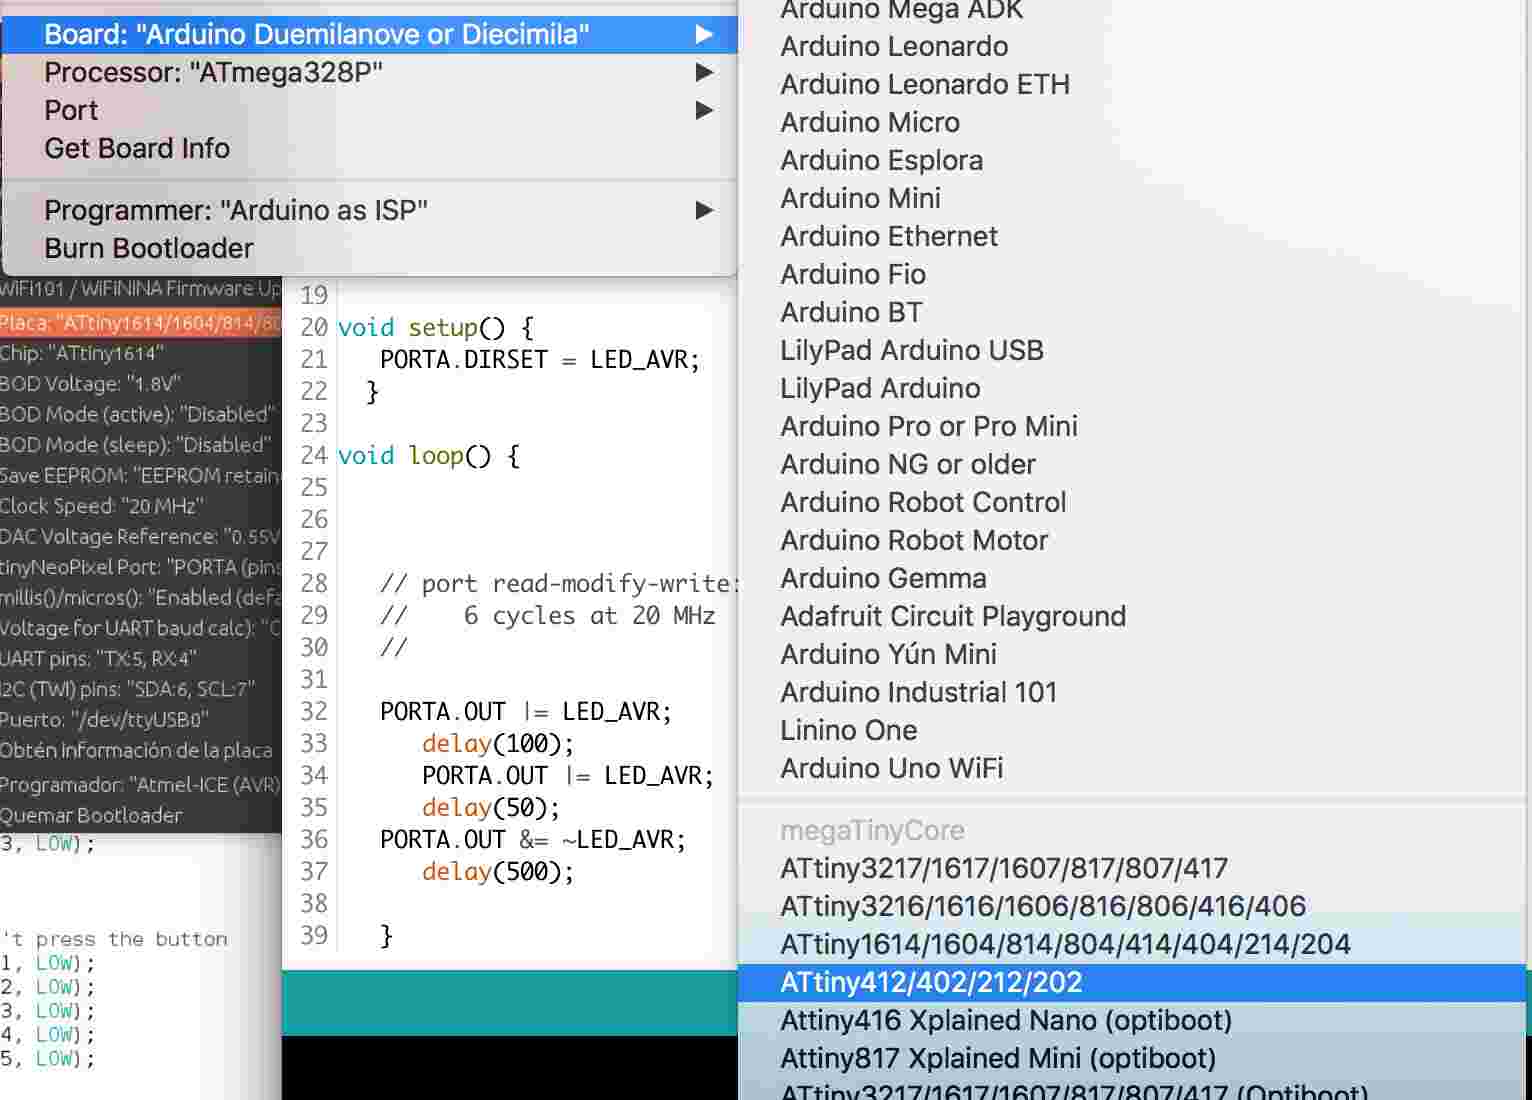Select Arduino NG or older
Screen dimensions: 1532x1100
click(x=1132, y=464)
